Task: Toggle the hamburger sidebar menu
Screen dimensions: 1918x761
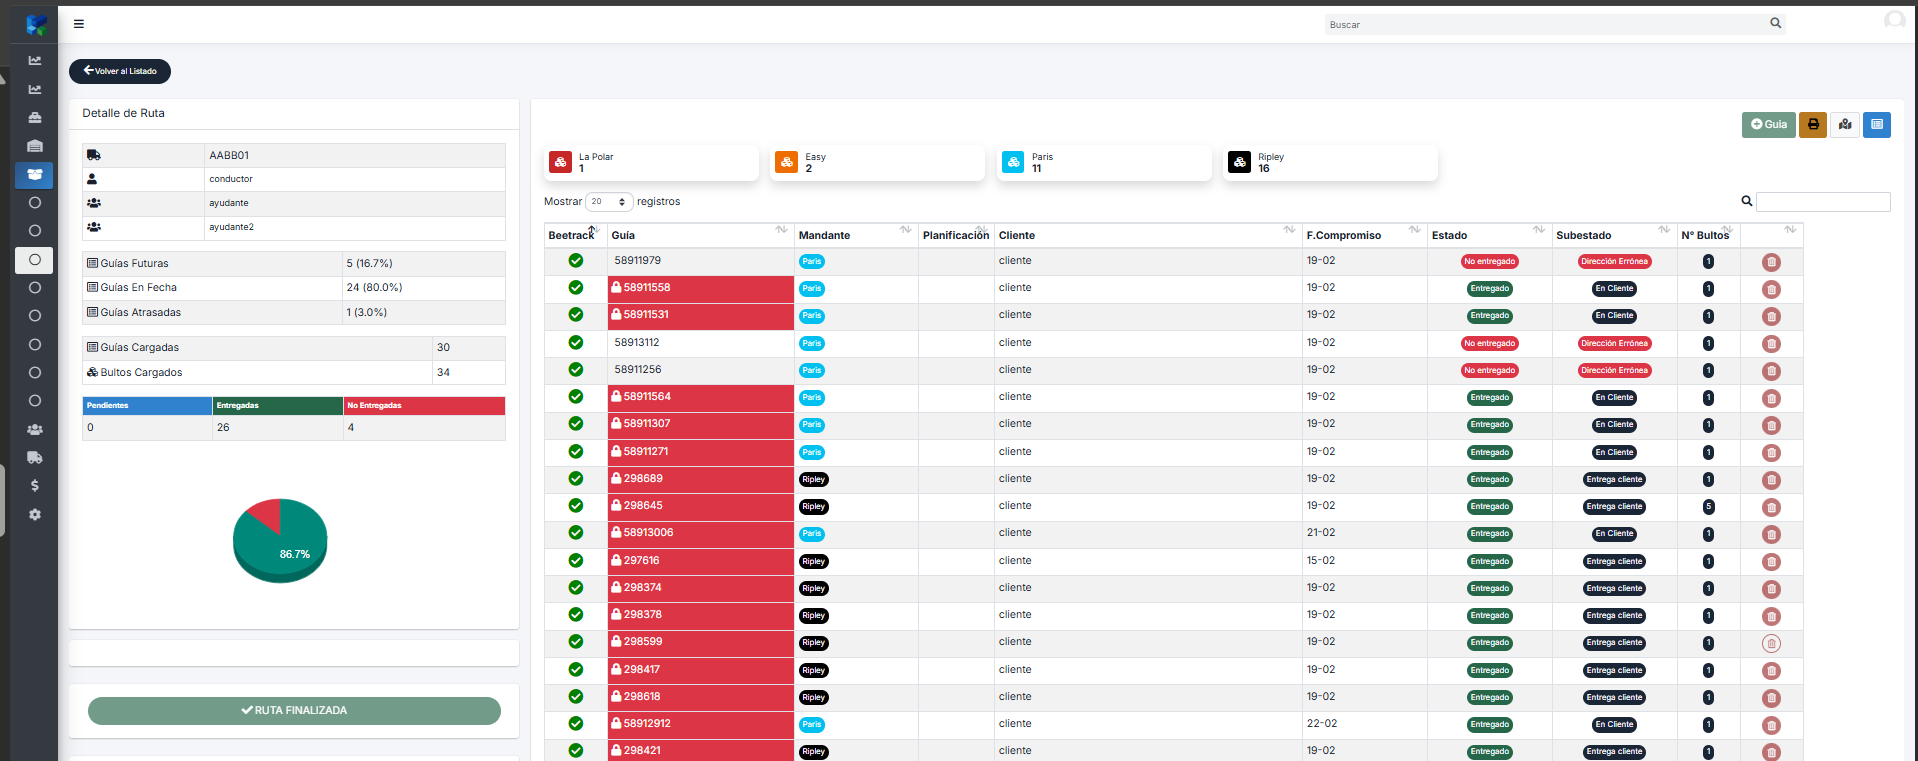Action: pyautogui.click(x=79, y=24)
